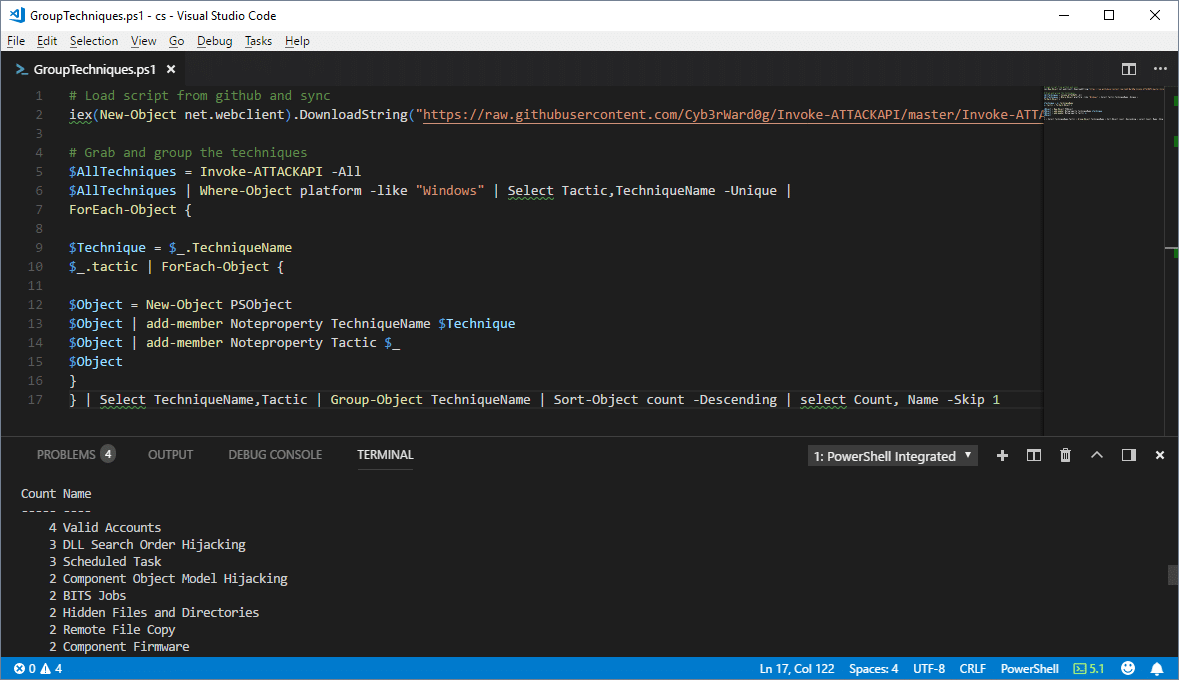Click the New-Object PSObject text on line 12

coord(218,305)
